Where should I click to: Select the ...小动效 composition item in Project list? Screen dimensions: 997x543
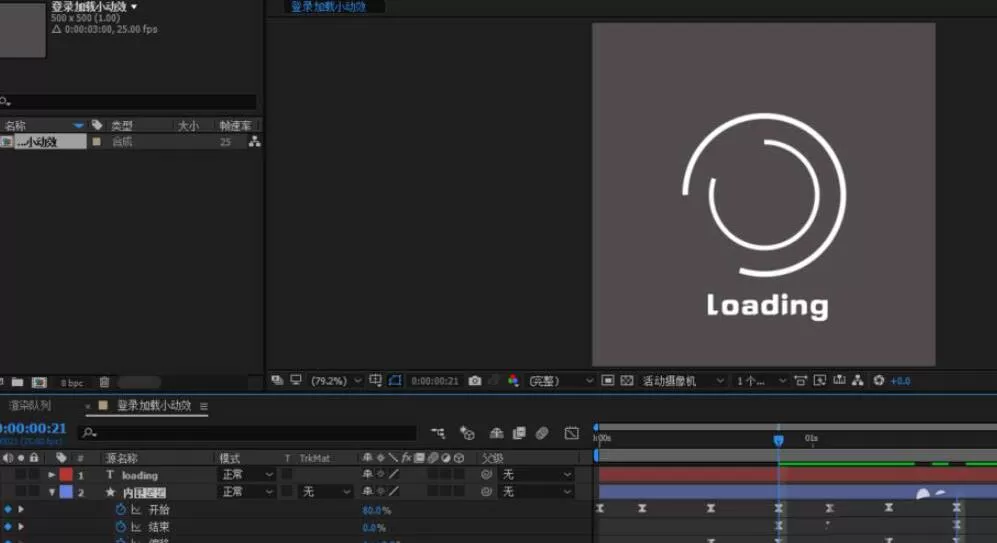pos(43,142)
